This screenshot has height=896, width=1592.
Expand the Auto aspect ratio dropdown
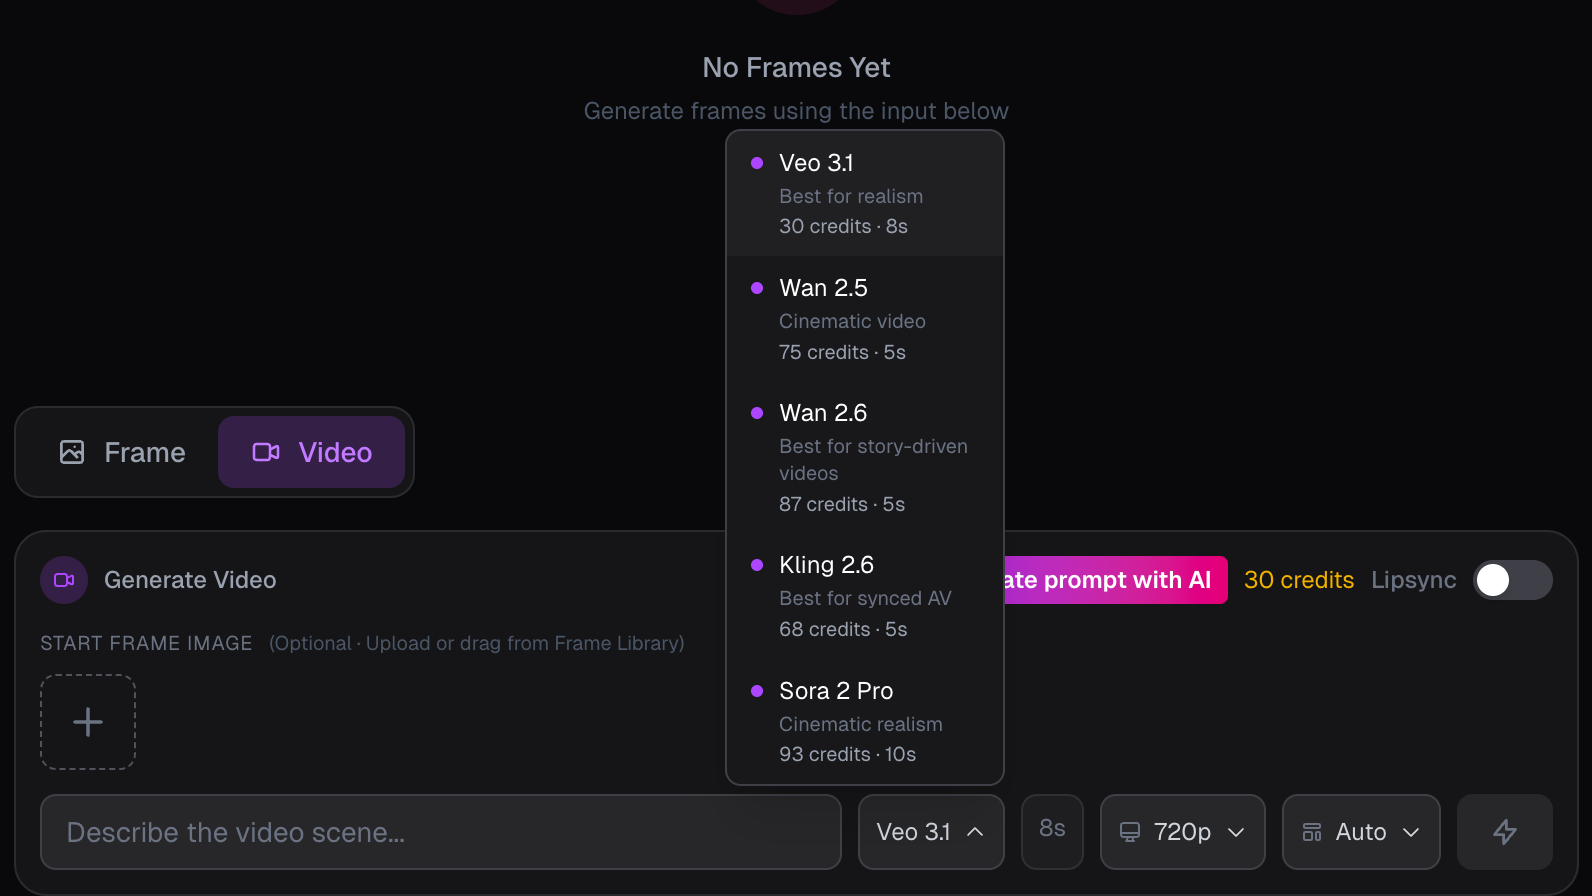tap(1360, 832)
